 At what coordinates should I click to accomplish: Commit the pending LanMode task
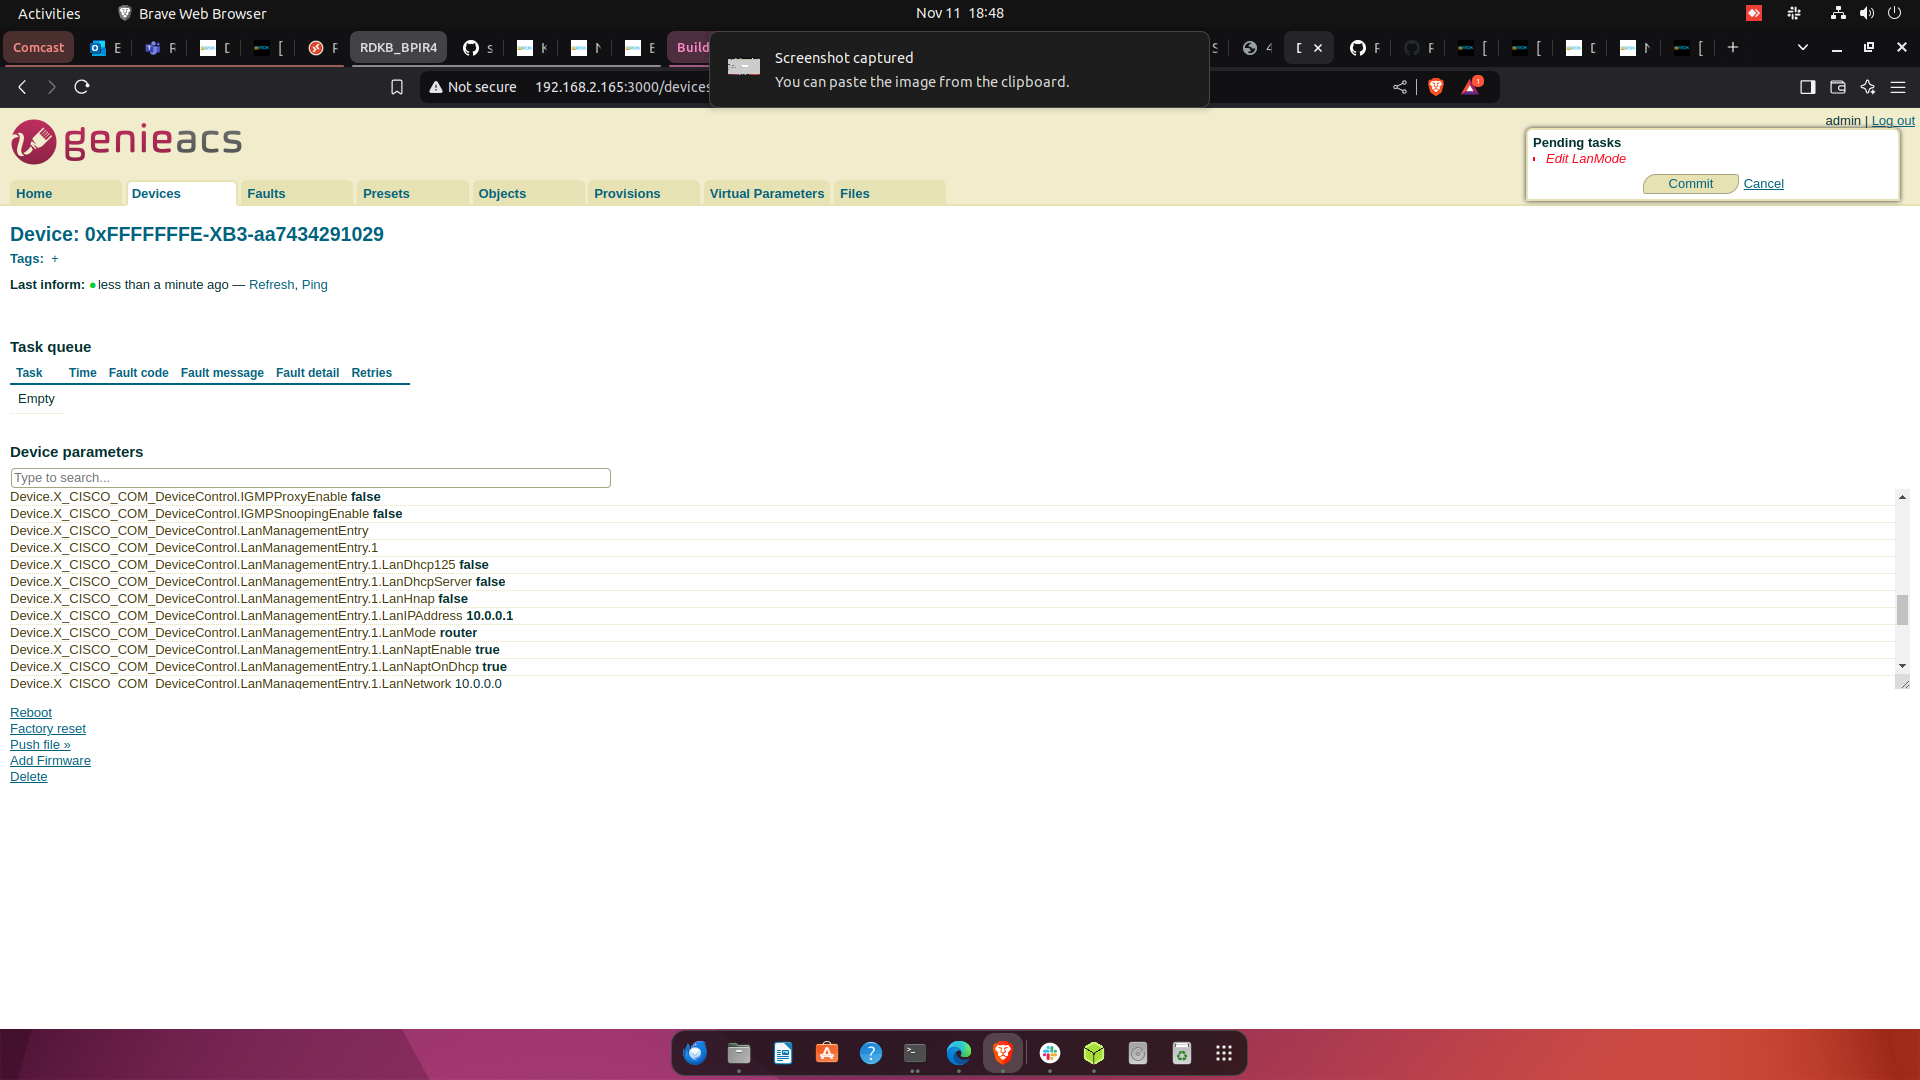(x=1690, y=184)
